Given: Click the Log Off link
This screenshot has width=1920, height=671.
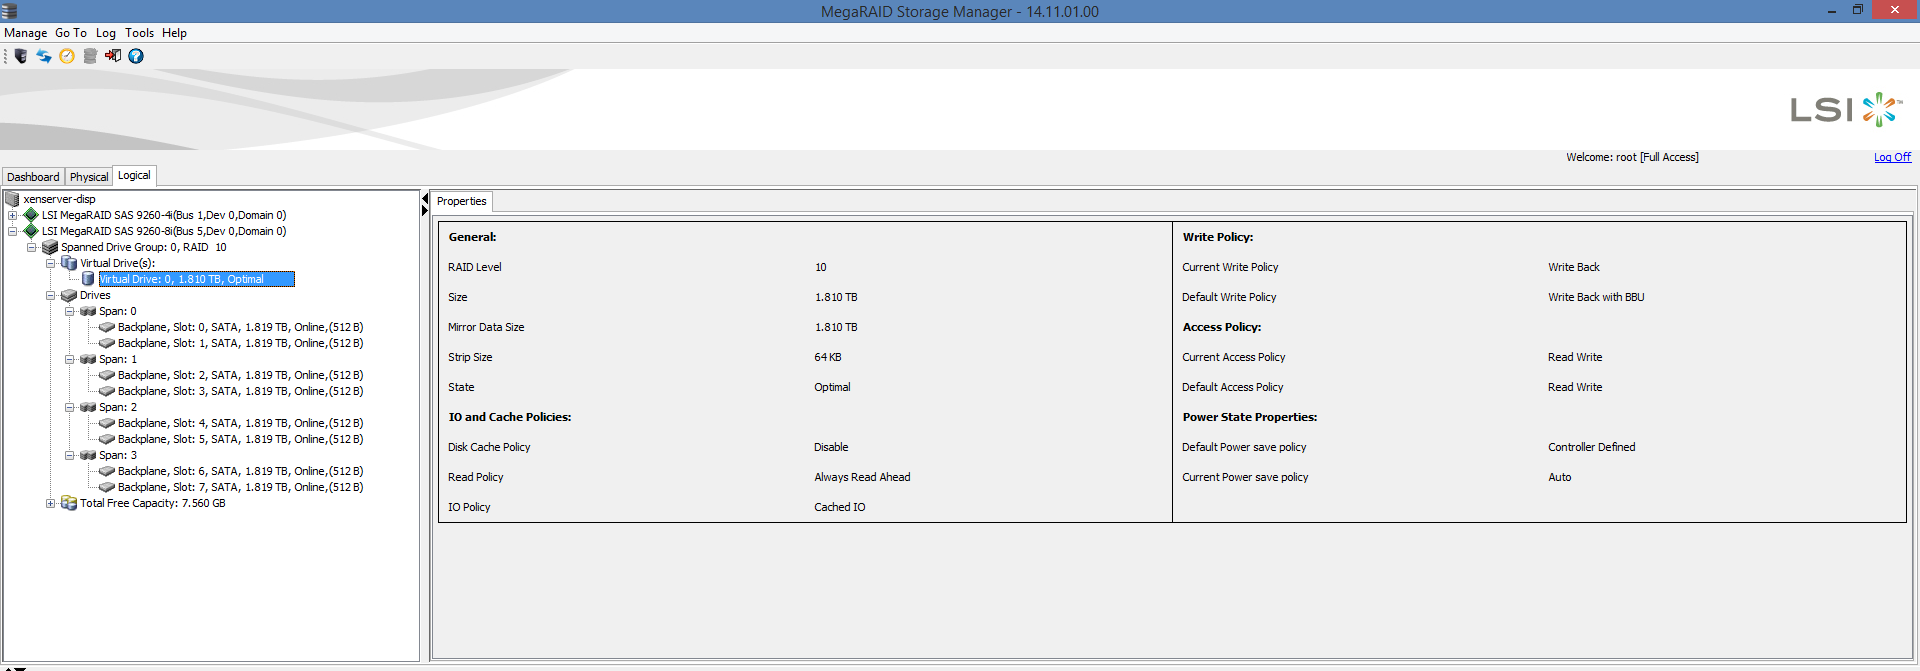Looking at the screenshot, I should click(x=1892, y=157).
